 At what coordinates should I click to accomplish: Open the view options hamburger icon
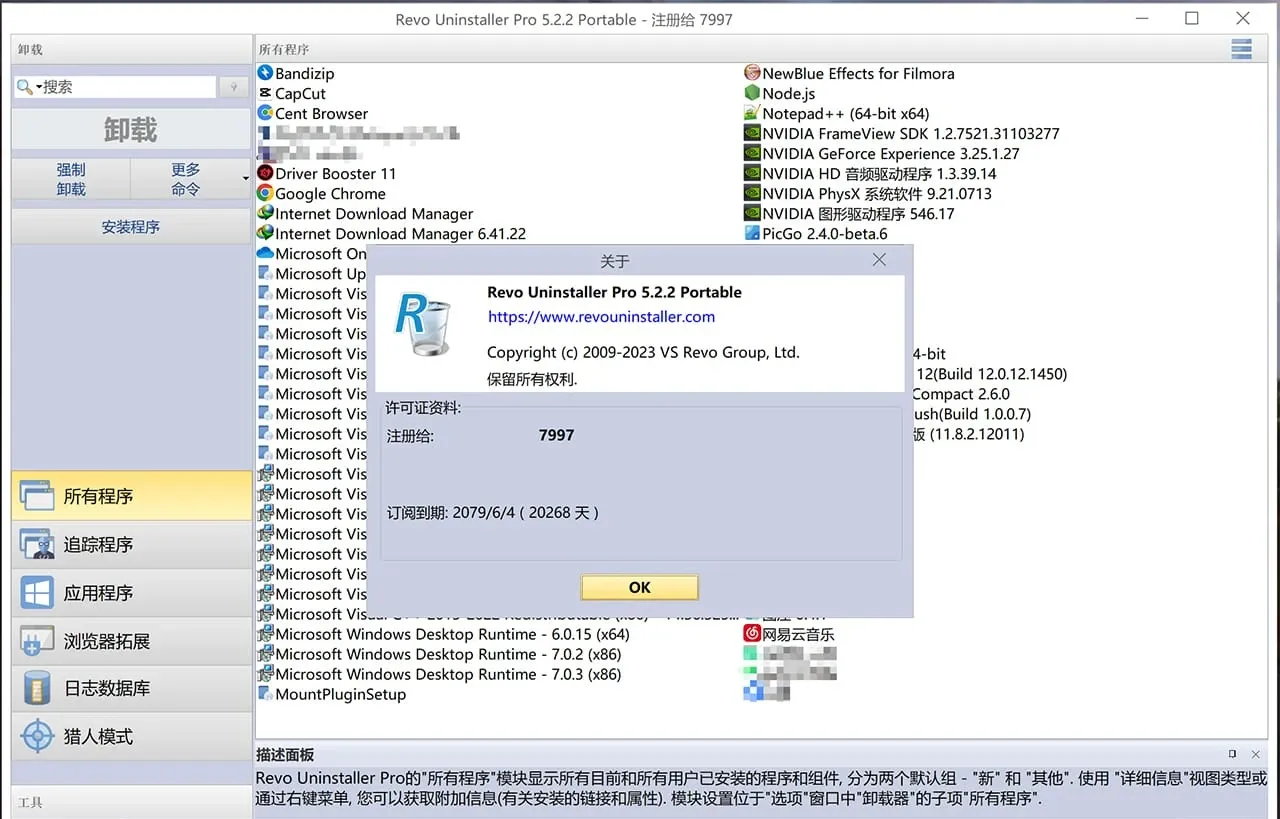[x=1242, y=49]
